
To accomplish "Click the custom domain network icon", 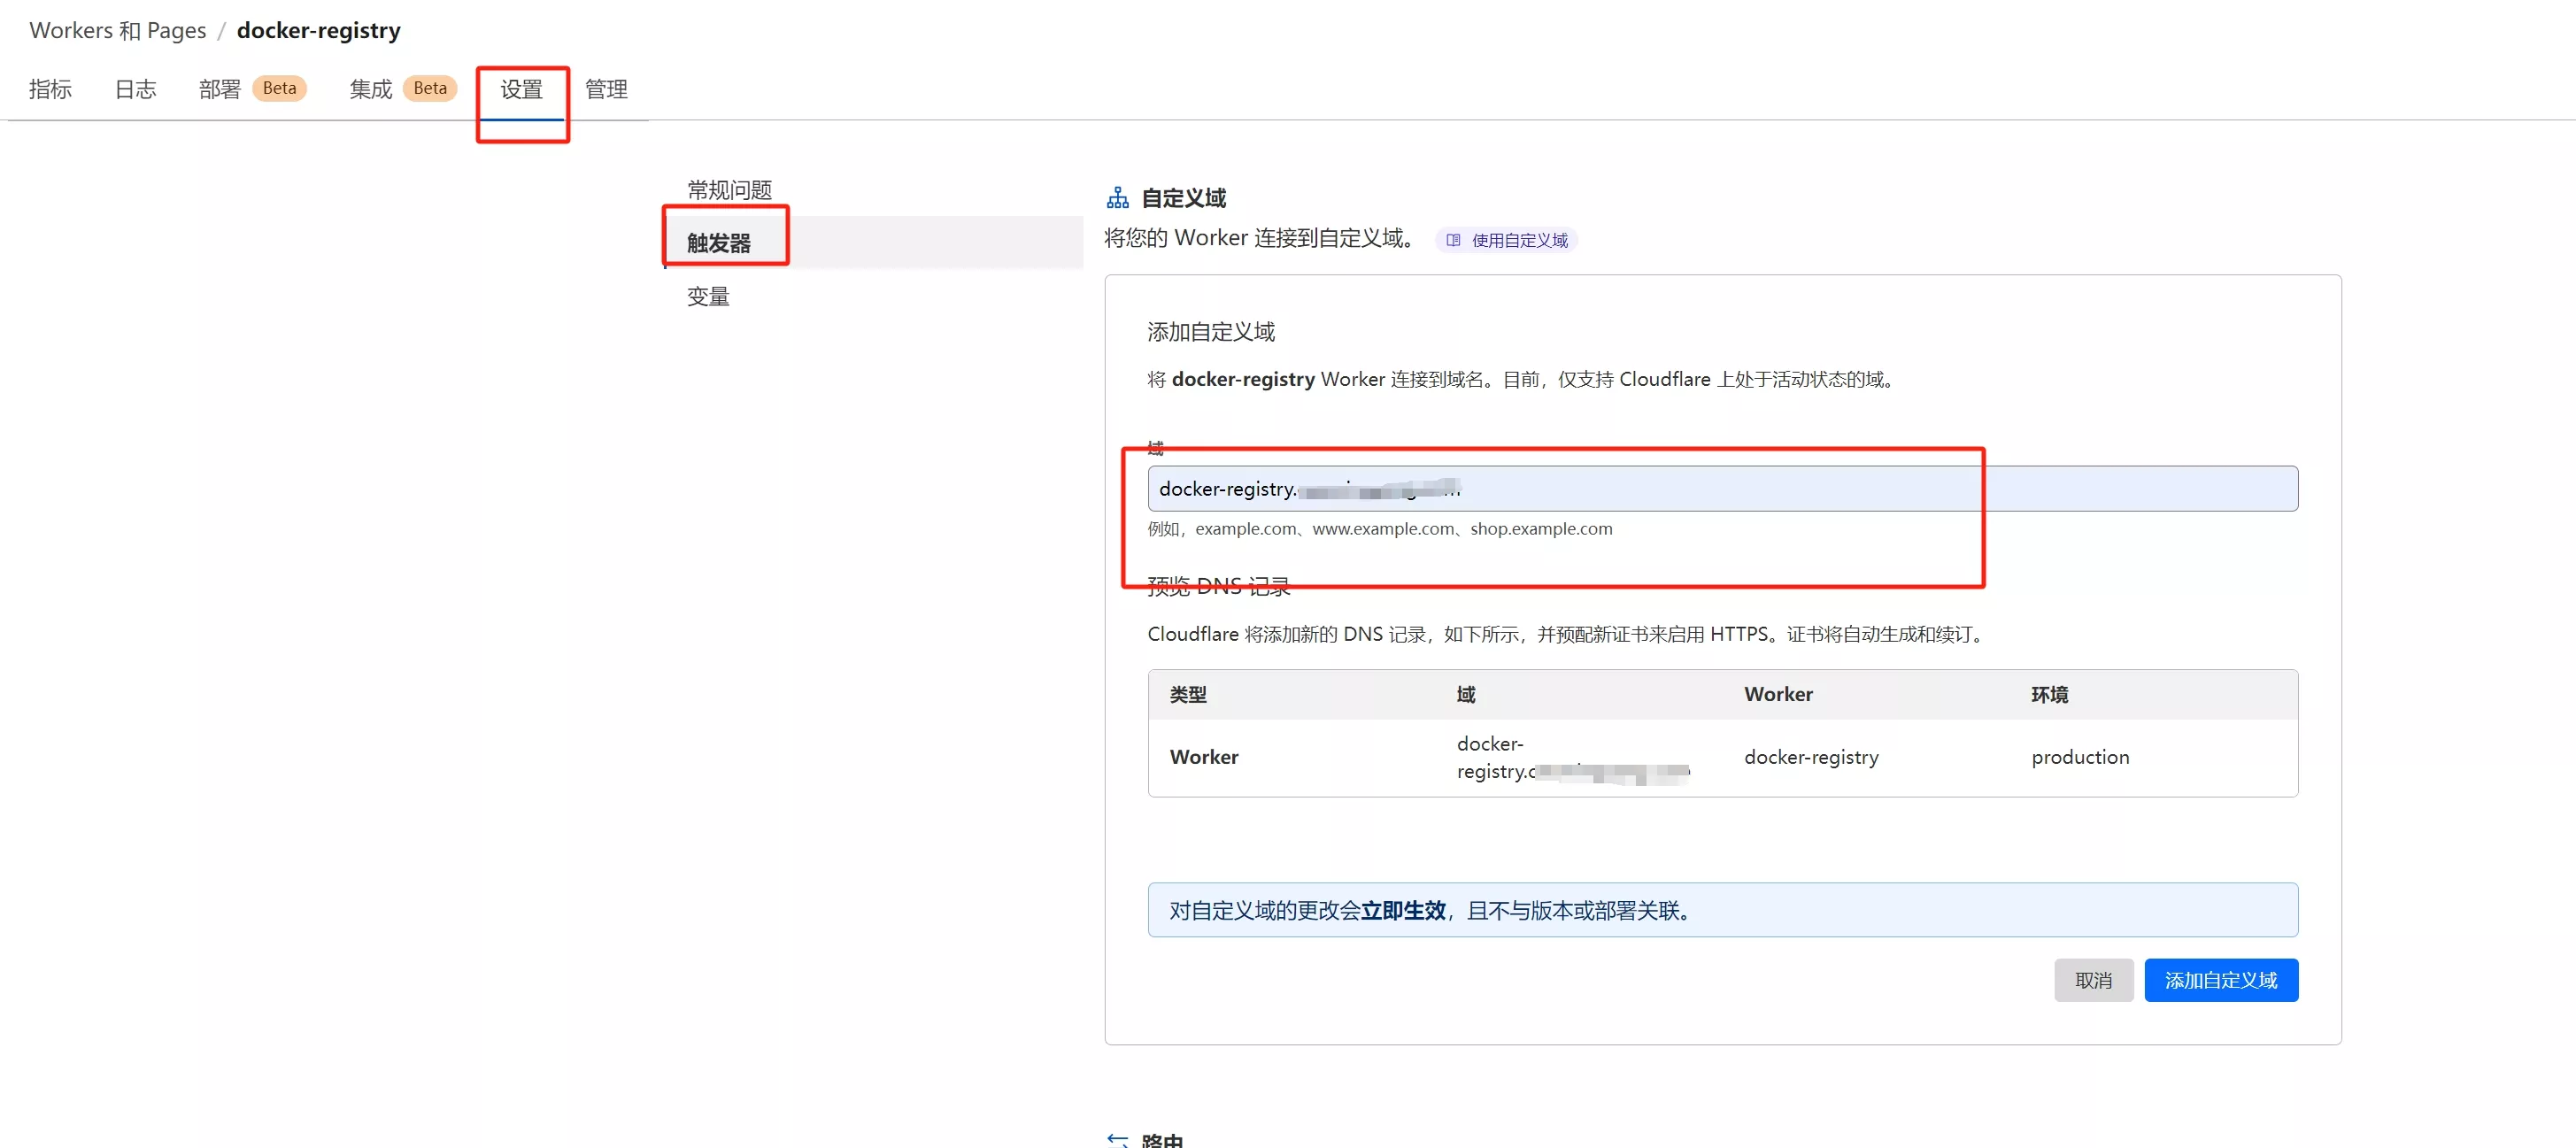I will pos(1117,197).
